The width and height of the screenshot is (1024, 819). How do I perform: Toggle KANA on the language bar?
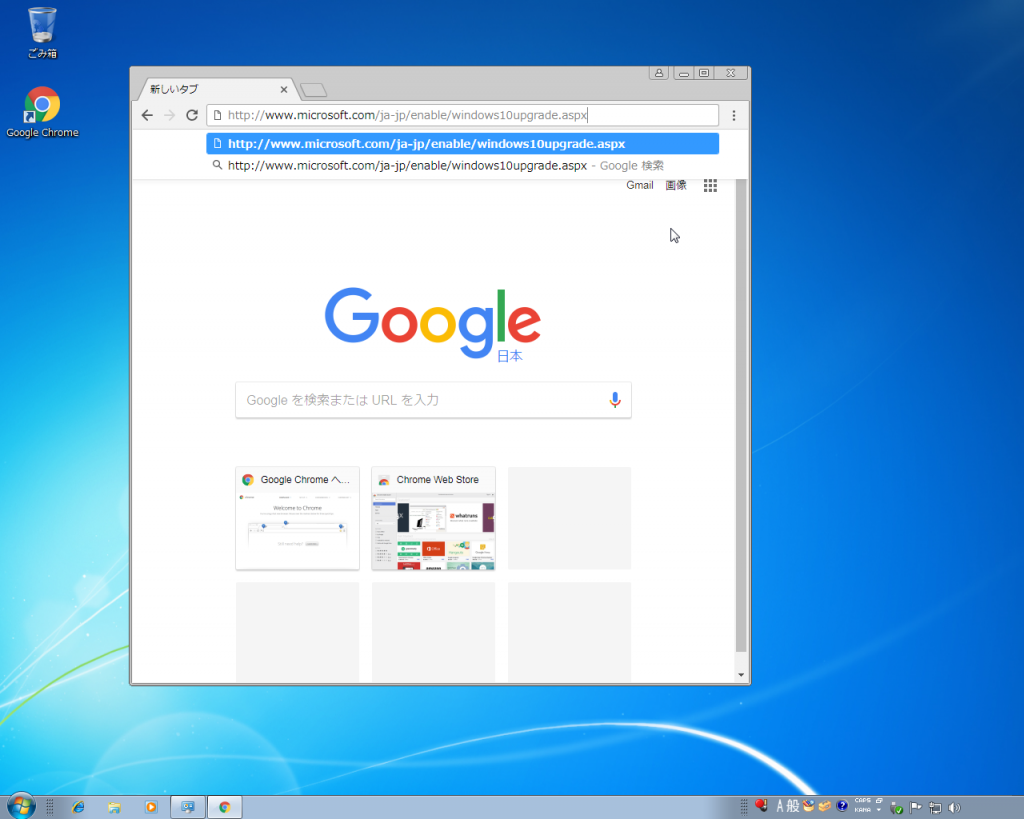click(860, 811)
